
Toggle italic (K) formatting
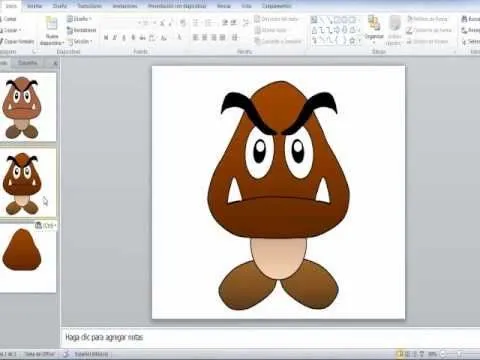click(115, 38)
